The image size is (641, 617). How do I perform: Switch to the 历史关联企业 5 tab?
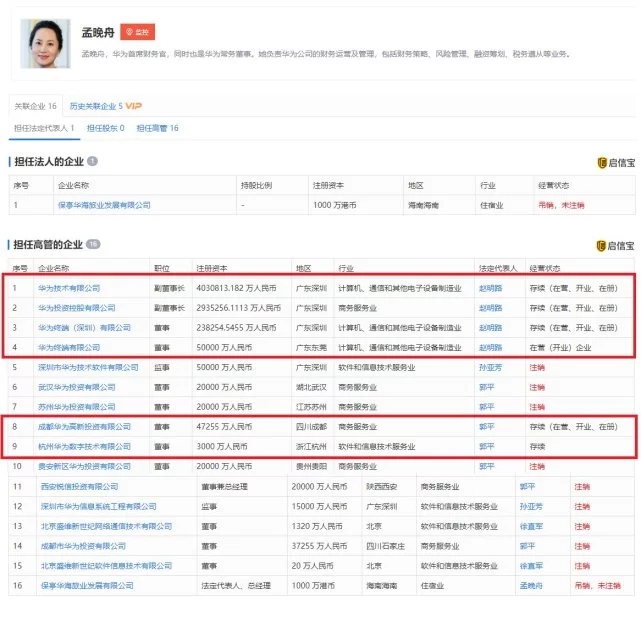[x=95, y=105]
